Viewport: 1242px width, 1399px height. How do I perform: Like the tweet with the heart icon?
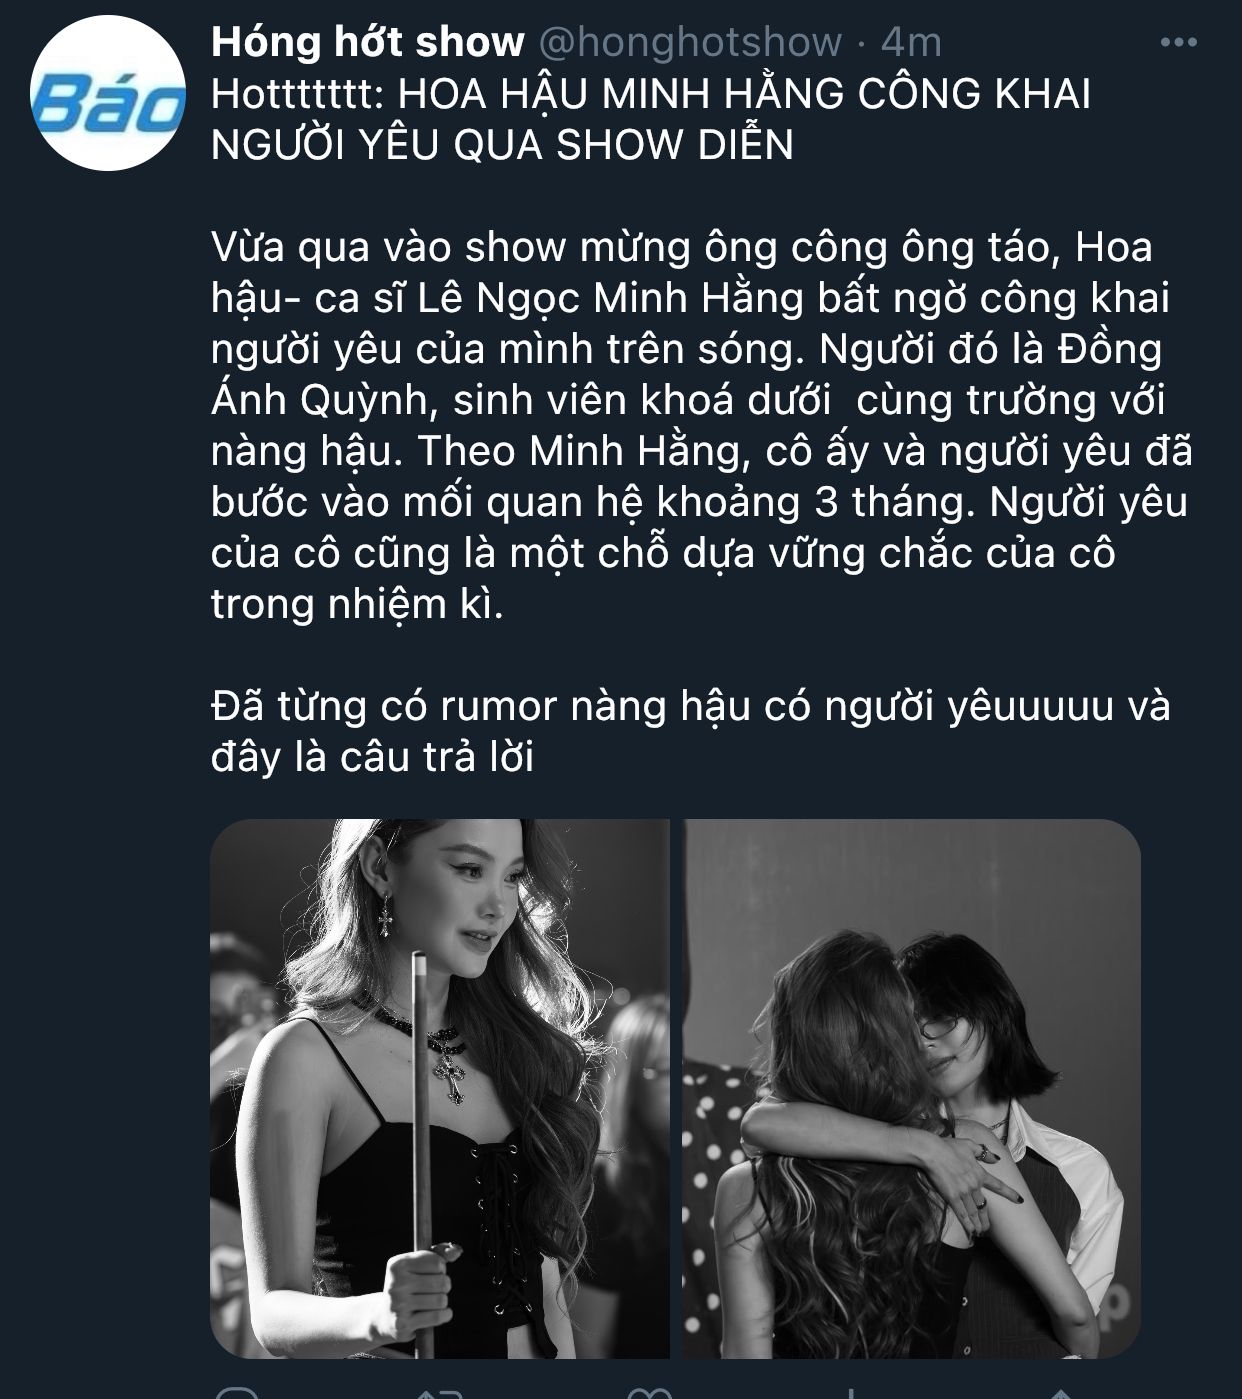point(648,1393)
